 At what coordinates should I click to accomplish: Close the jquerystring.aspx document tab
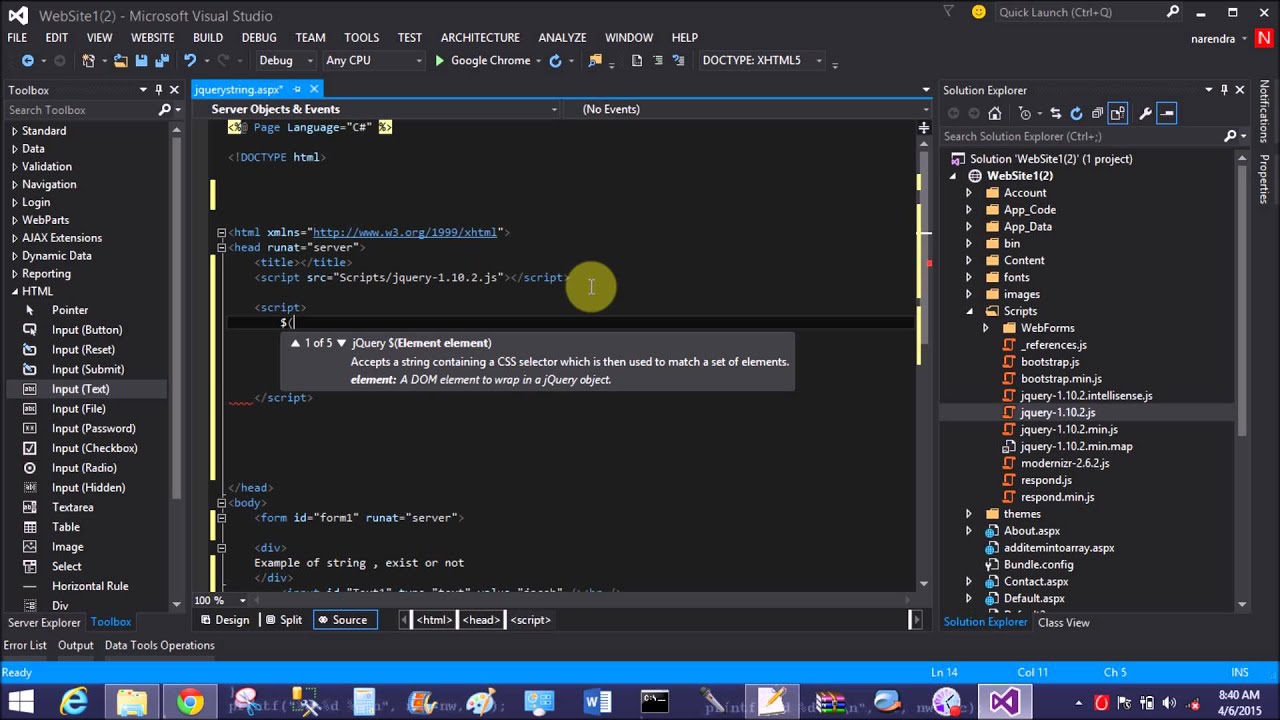(314, 89)
